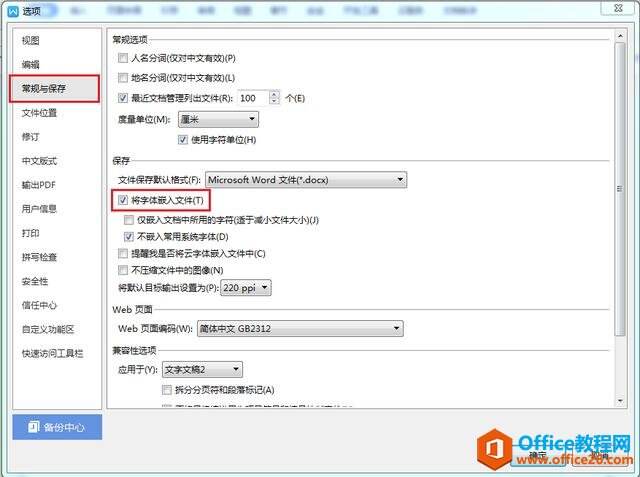This screenshot has width=640, height=477.
Task: Expand 度量单位 dropdown showing 厘米
Action: (218, 120)
